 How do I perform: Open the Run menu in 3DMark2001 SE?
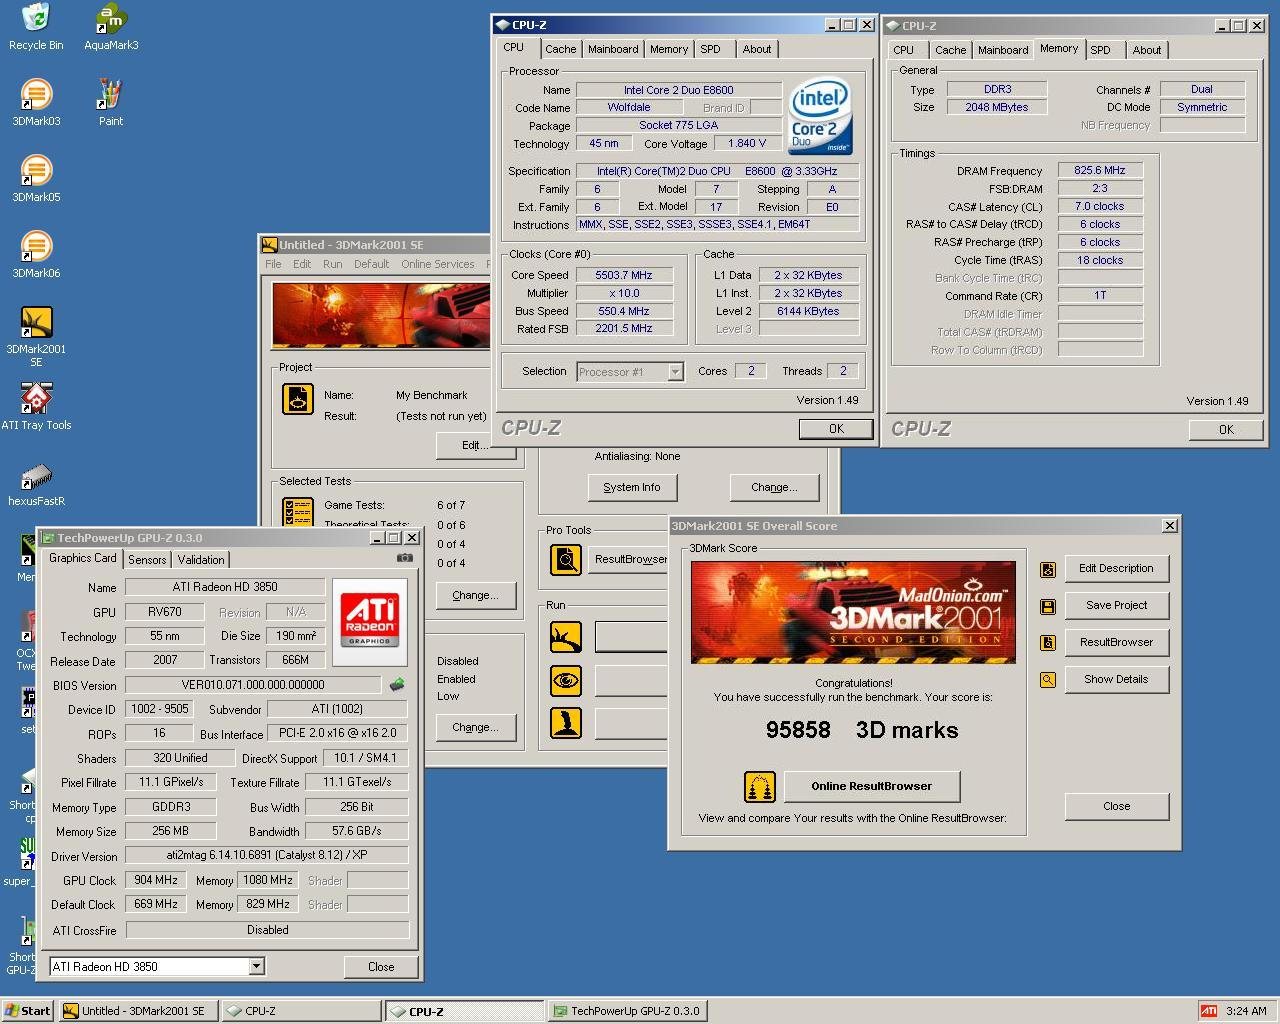point(332,264)
